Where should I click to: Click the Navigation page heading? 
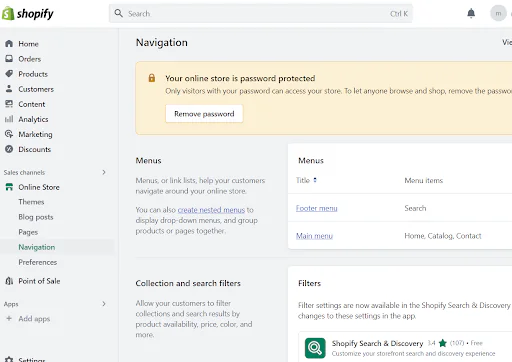(162, 42)
